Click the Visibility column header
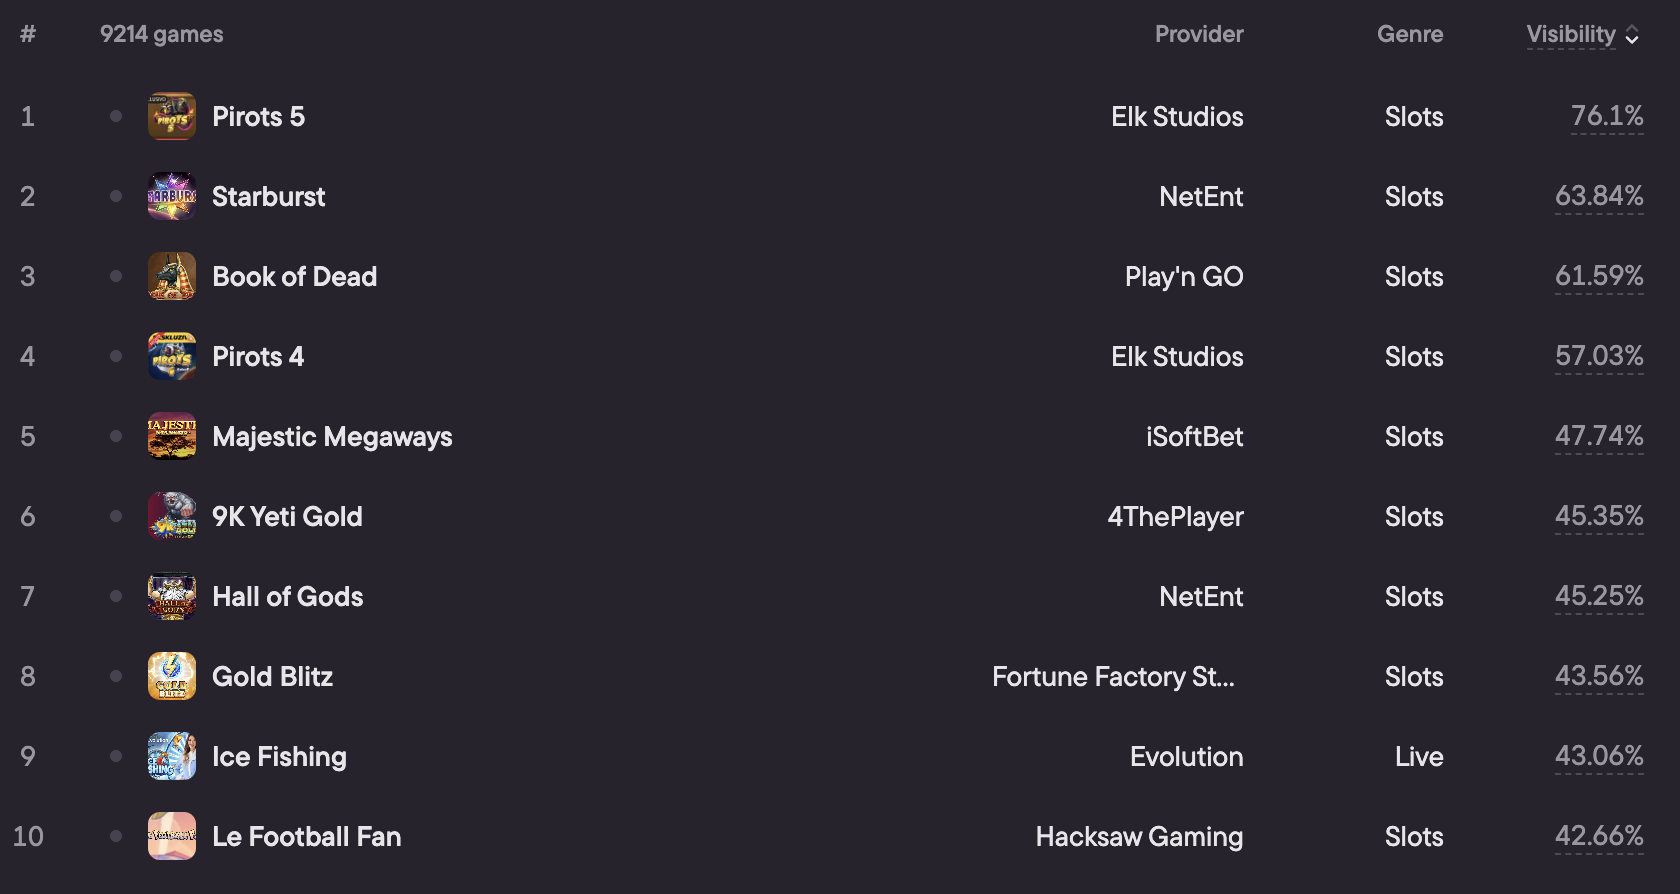 pos(1571,34)
